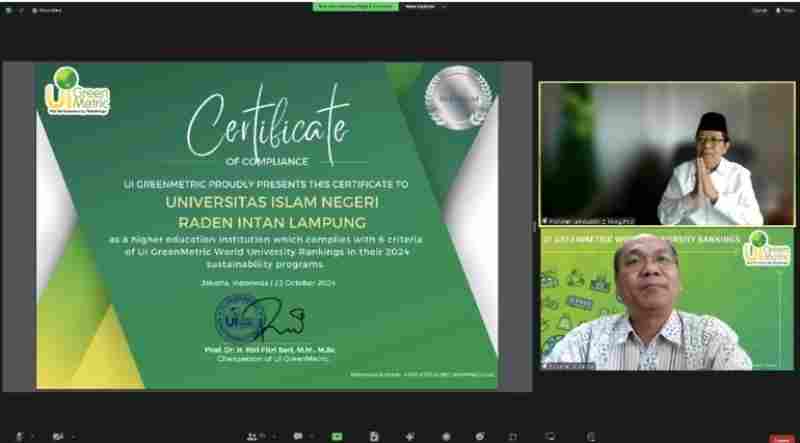This screenshot has height=443, width=800.
Task: Click the shared certificate of compliance slide
Action: (267, 225)
